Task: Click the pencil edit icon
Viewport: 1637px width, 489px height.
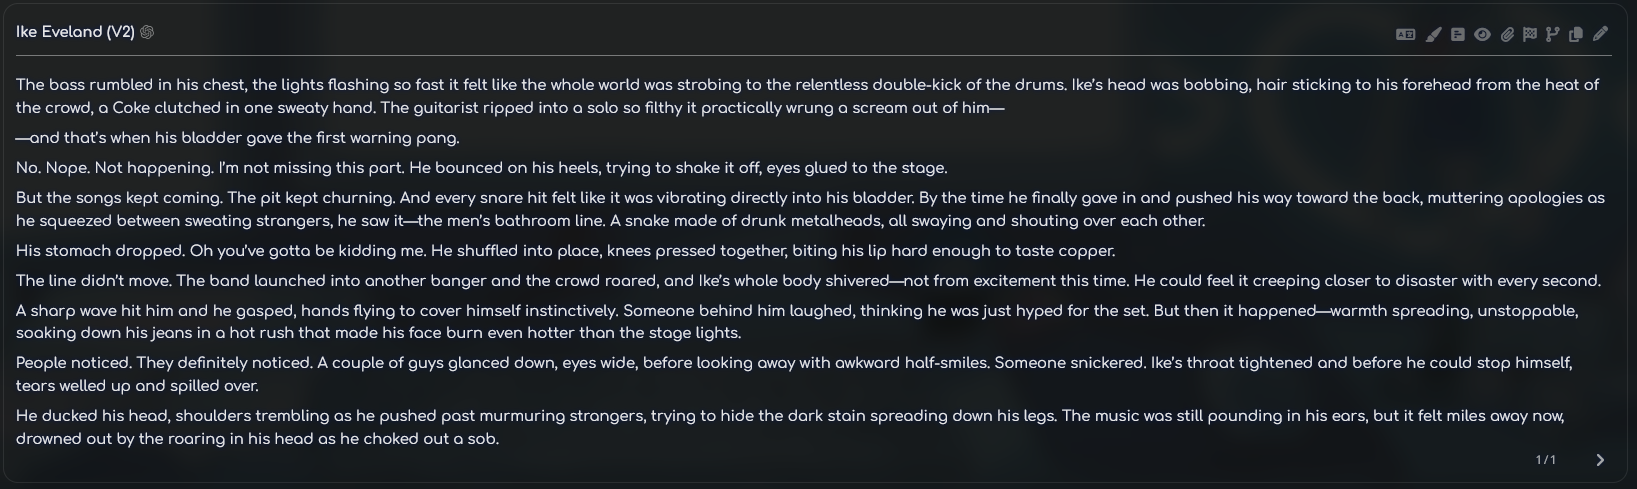Action: click(1600, 34)
